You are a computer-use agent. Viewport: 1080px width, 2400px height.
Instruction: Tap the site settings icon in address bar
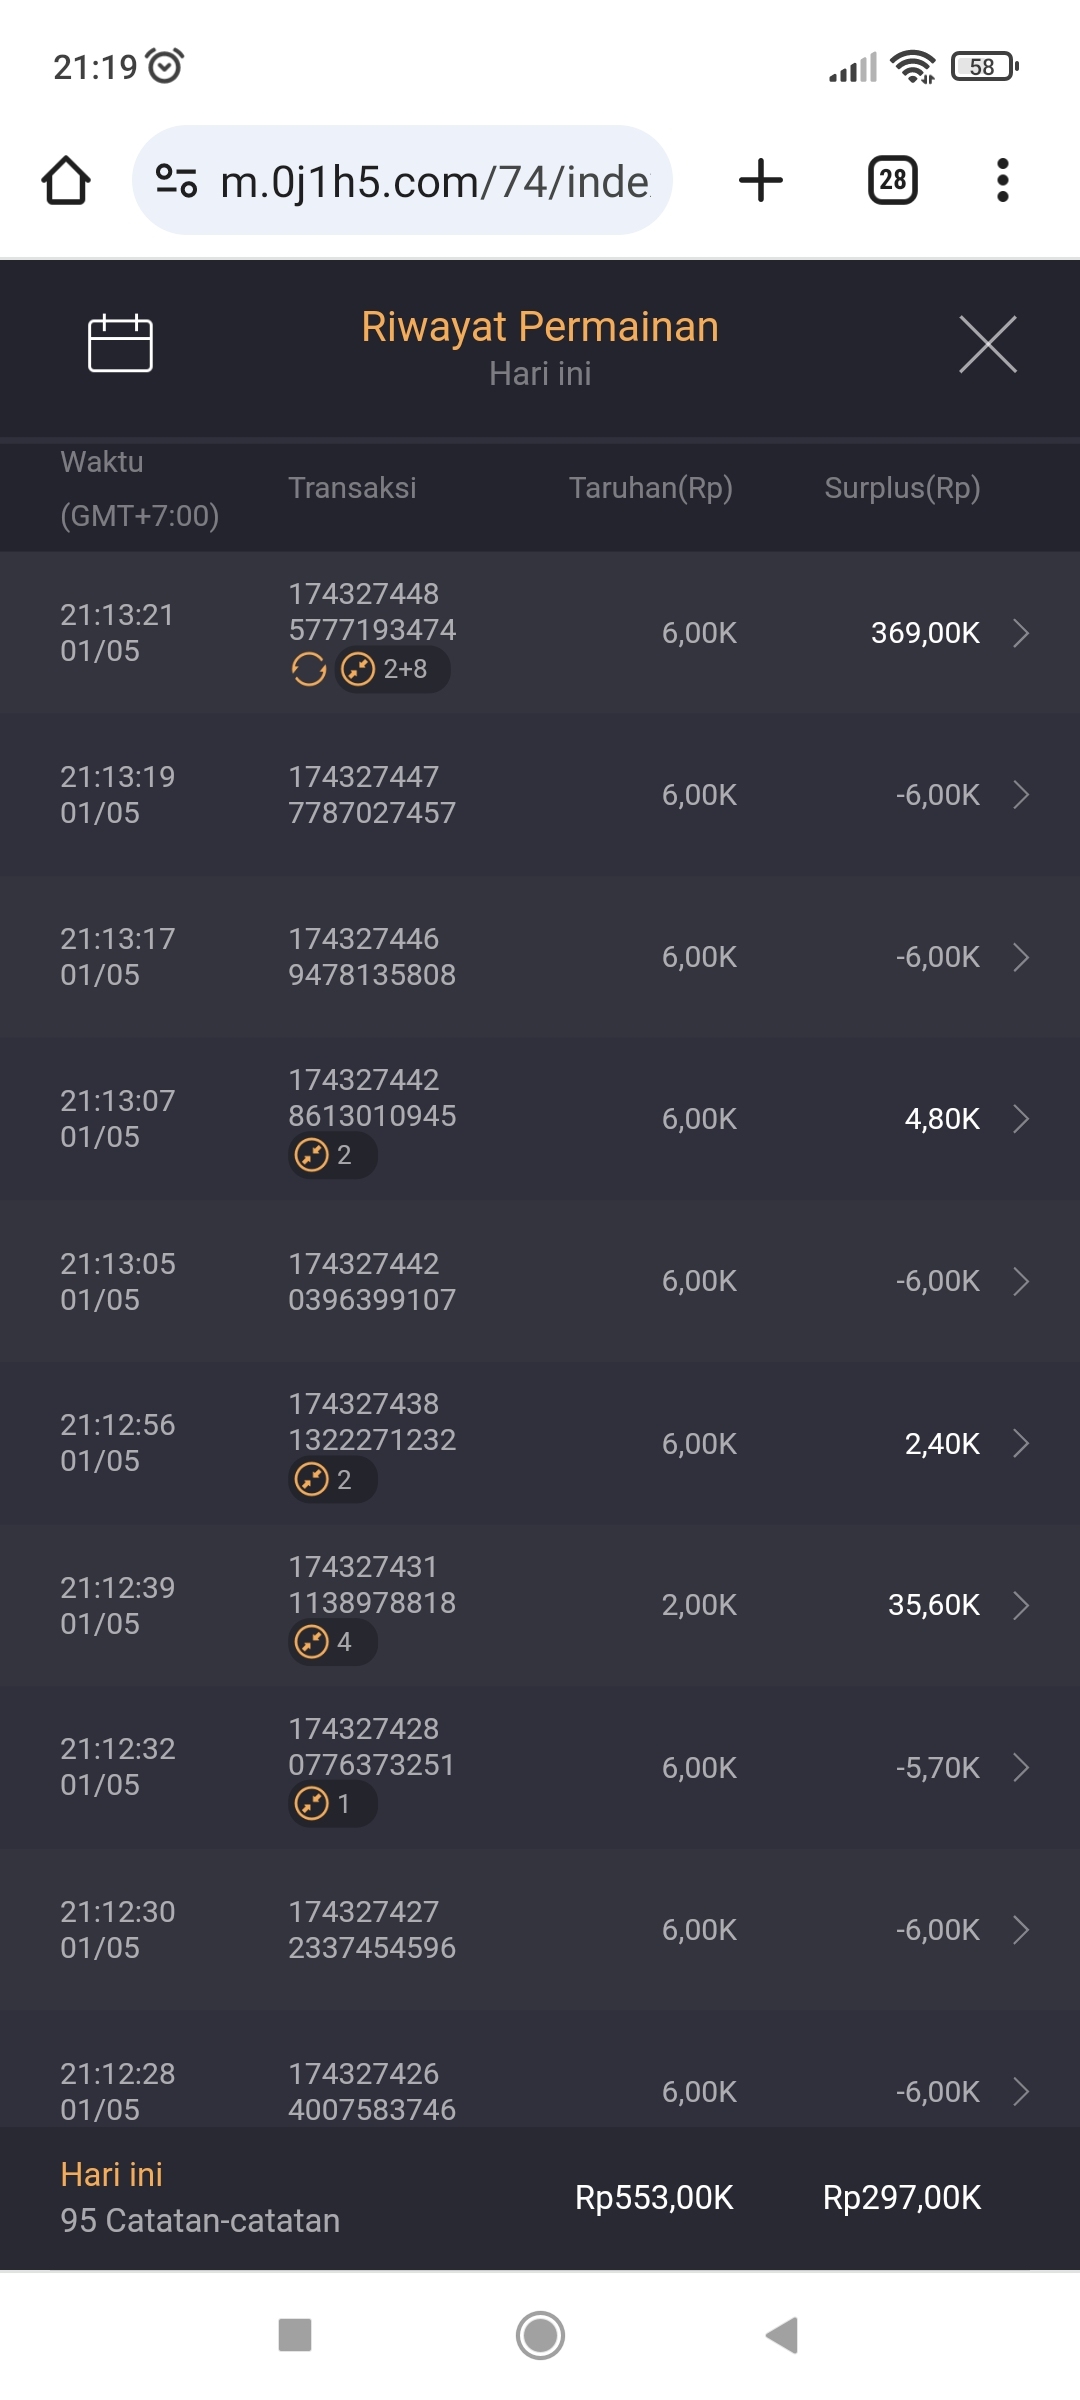click(x=176, y=181)
